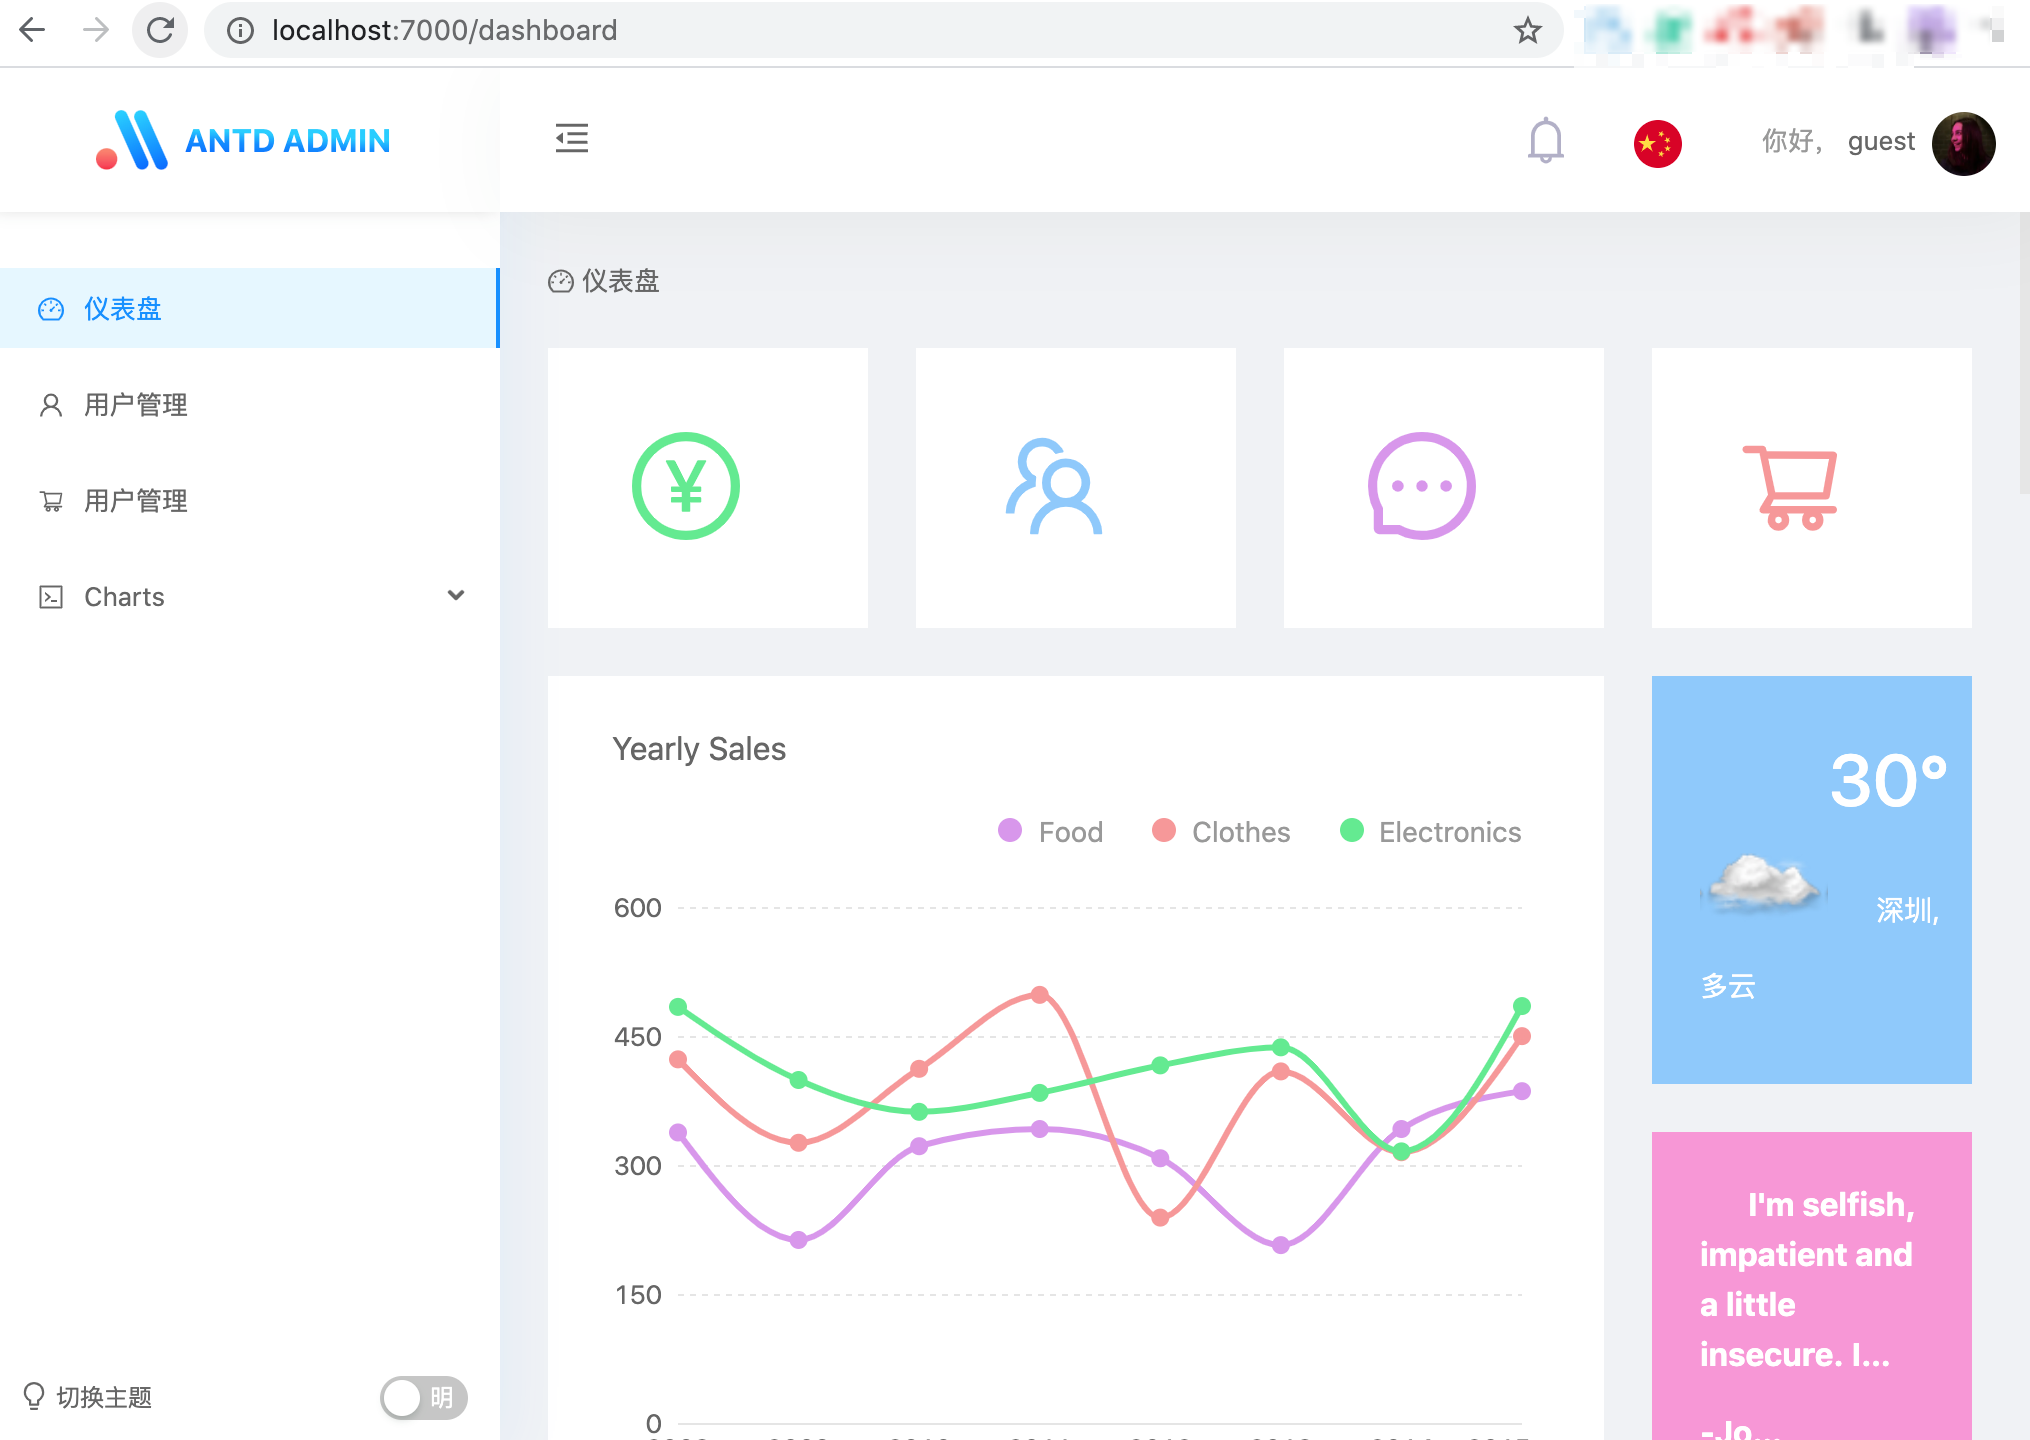2030x1440 pixels.
Task: Click the 仪表盘 breadcrumb link
Action: (620, 281)
